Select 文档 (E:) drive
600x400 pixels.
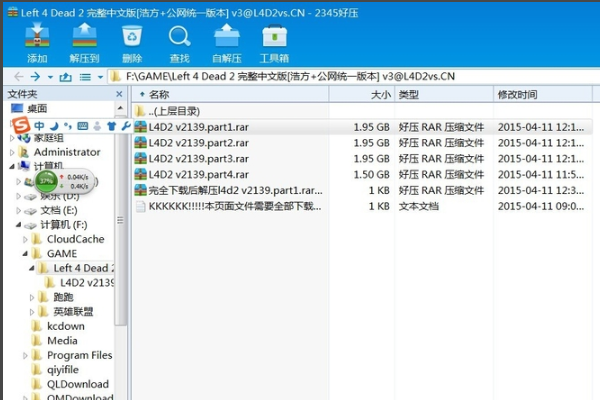tap(59, 211)
